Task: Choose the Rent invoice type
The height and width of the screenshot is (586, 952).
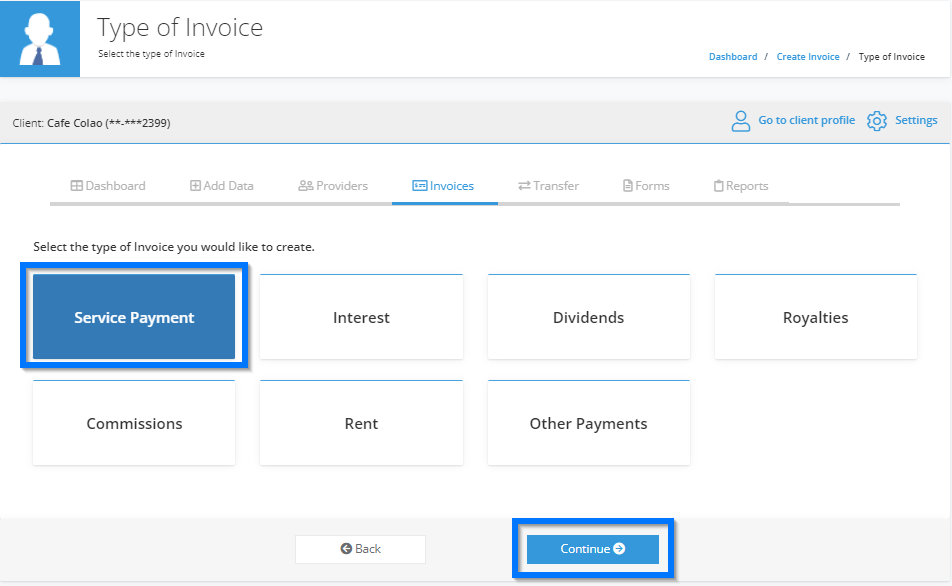Action: click(361, 423)
